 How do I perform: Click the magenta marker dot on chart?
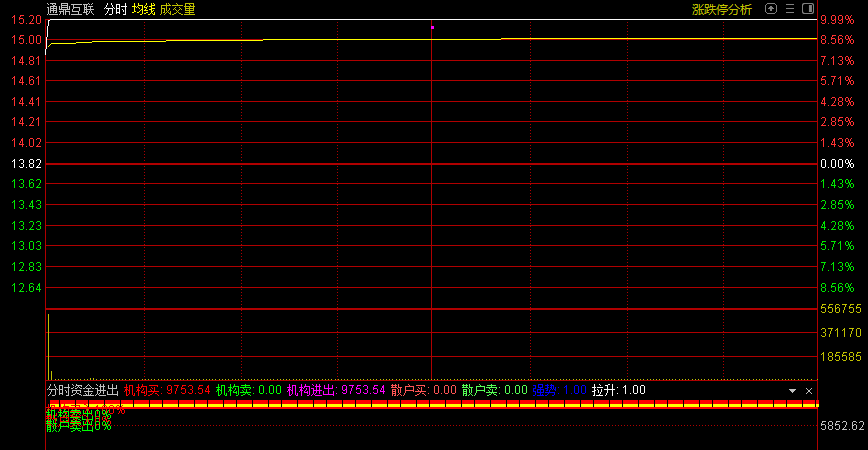point(432,27)
